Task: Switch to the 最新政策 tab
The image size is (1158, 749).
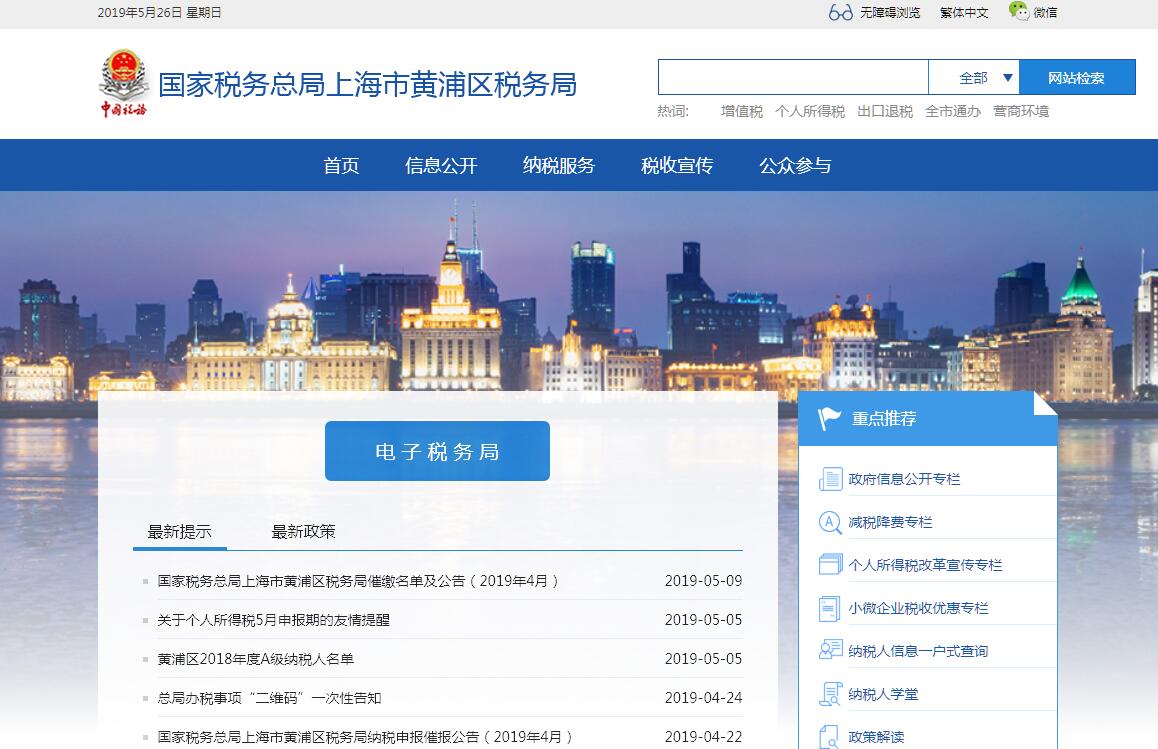Action: [x=303, y=532]
